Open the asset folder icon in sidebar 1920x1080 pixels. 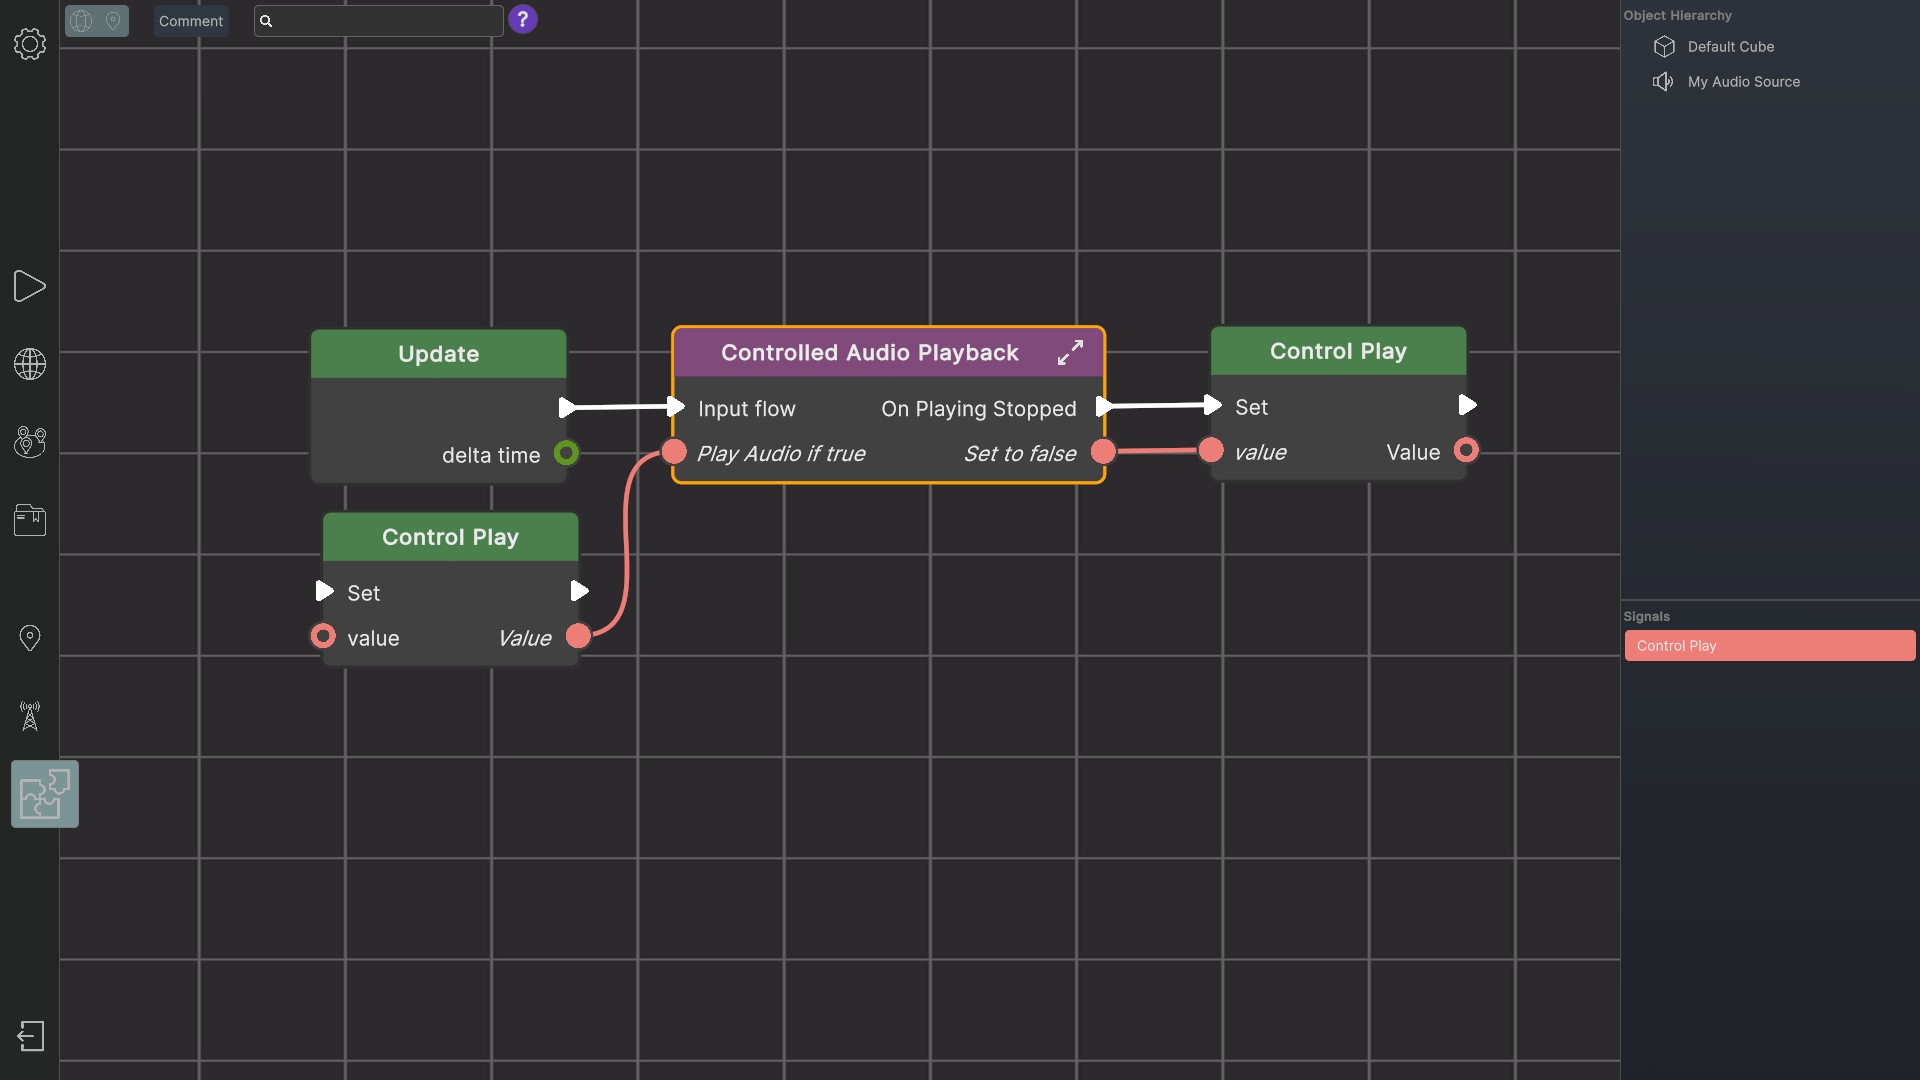click(x=30, y=520)
